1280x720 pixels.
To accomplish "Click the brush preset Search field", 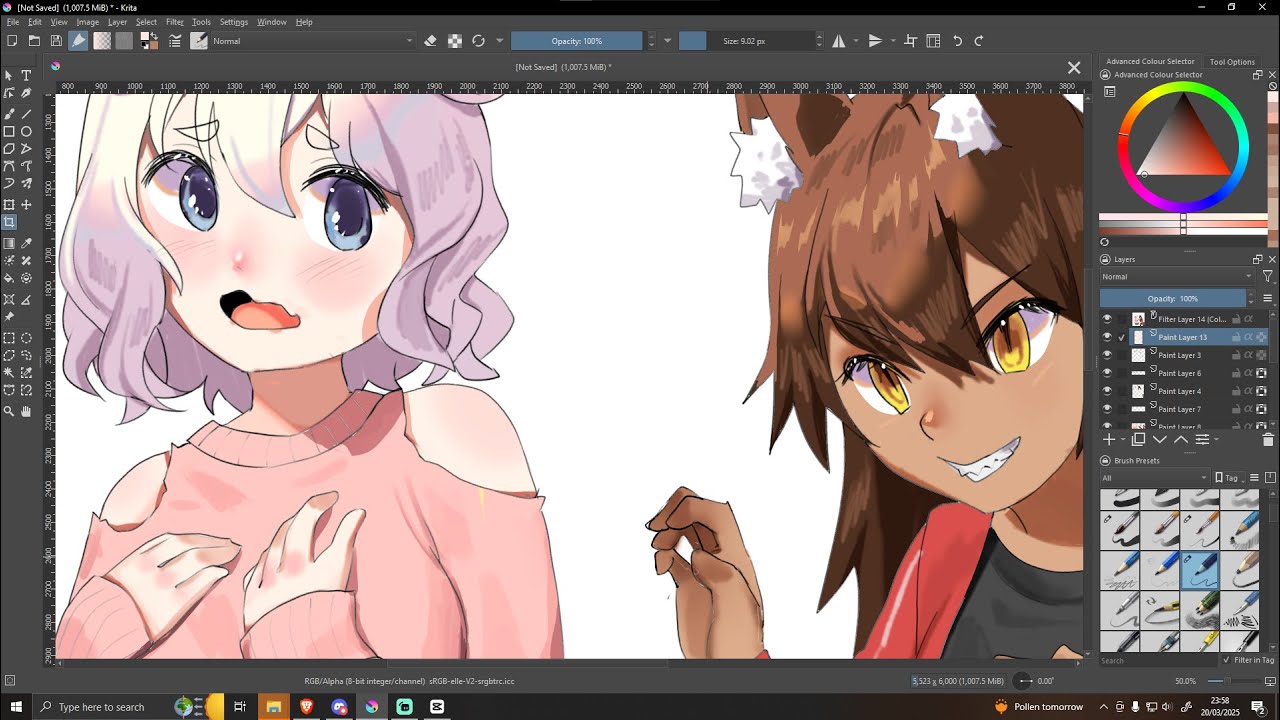I will [x=1158, y=660].
